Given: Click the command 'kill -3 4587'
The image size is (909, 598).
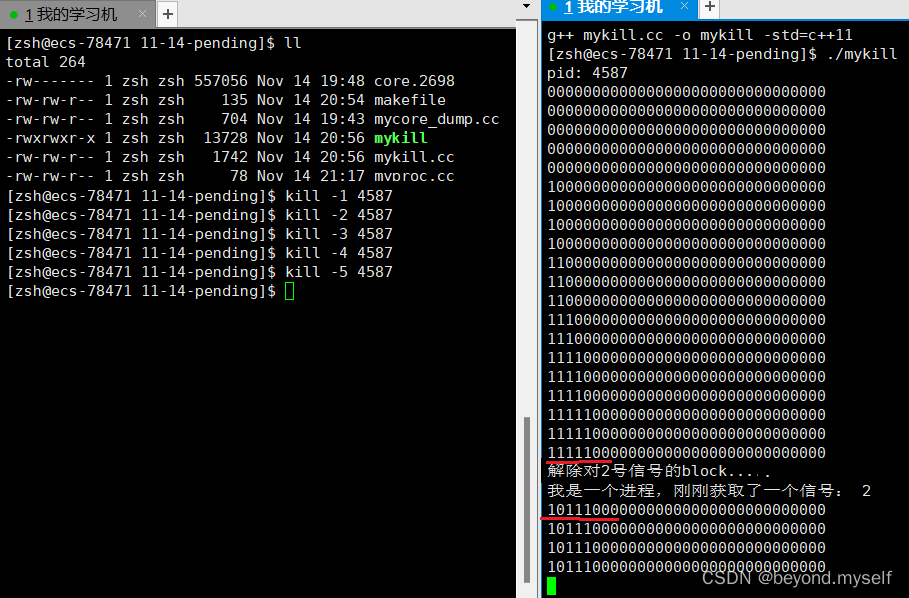Looking at the screenshot, I should click(x=339, y=234).
